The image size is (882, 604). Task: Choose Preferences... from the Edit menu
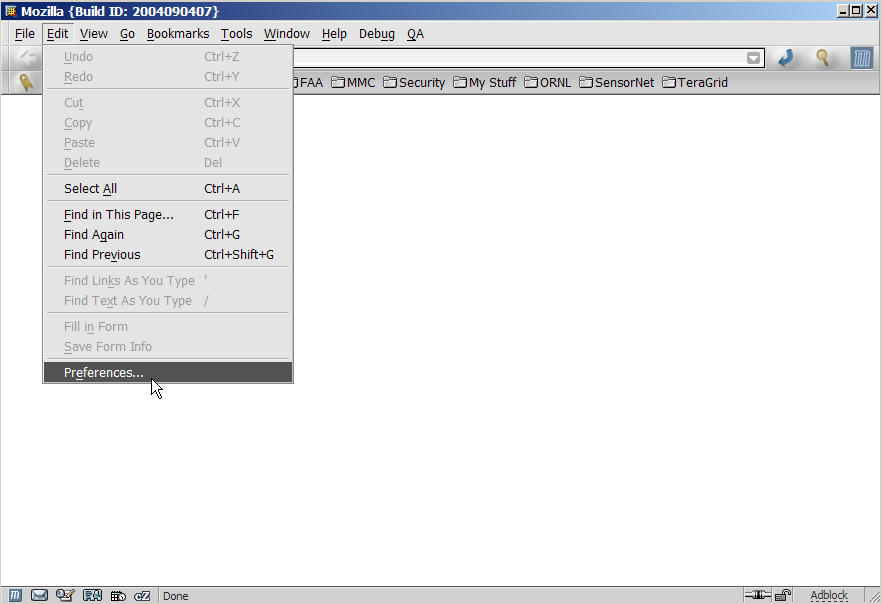click(x=168, y=372)
